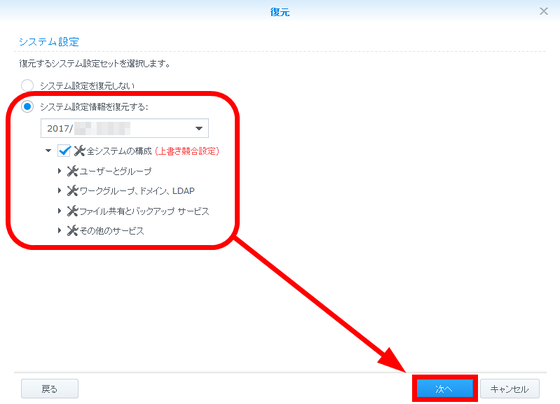Close the 復元 dialog with X
Viewport: 560px width, 404px height.
544,11
